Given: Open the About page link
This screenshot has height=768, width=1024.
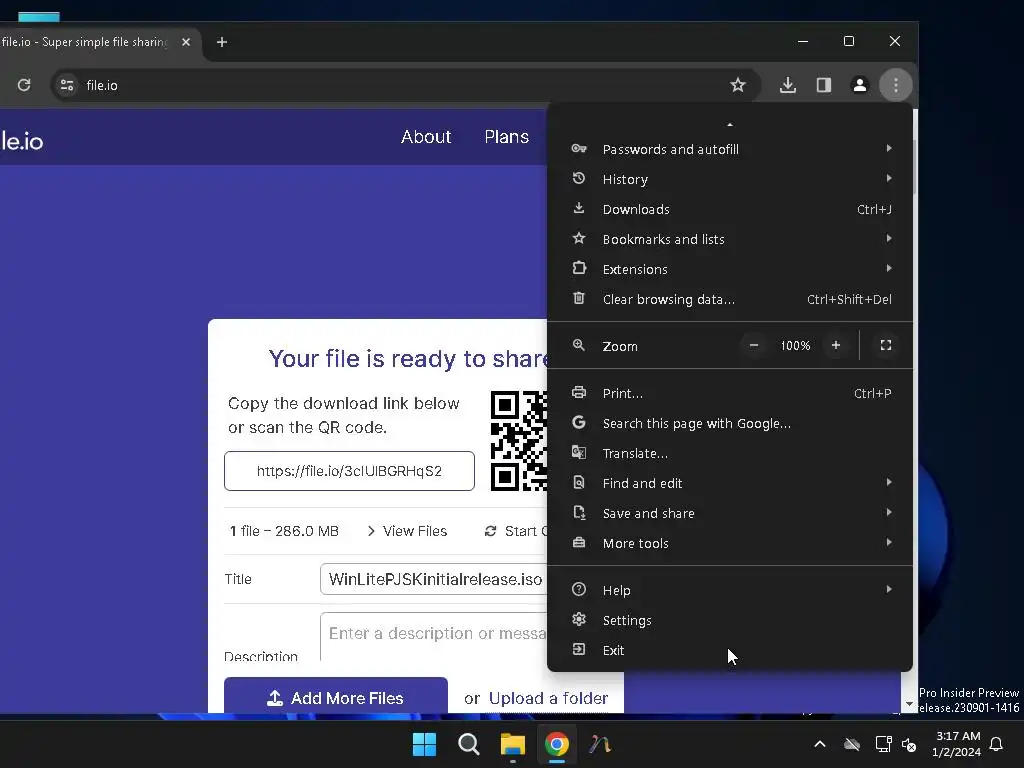Looking at the screenshot, I should [x=426, y=136].
